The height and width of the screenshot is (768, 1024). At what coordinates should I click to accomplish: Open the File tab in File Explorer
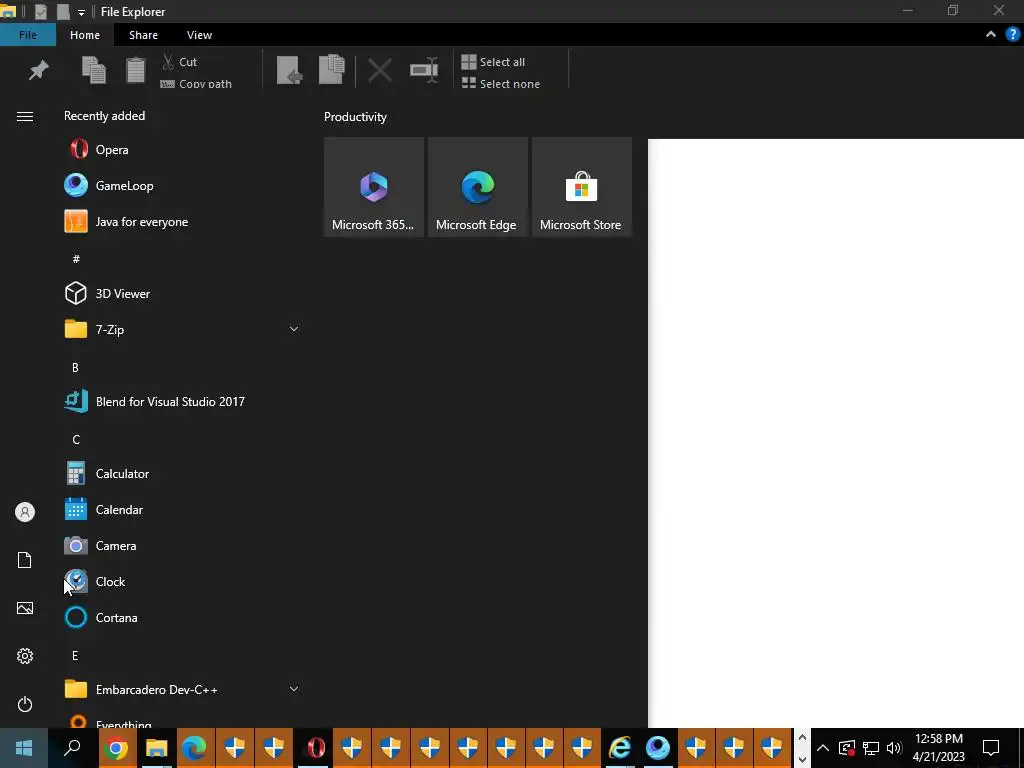(28, 35)
